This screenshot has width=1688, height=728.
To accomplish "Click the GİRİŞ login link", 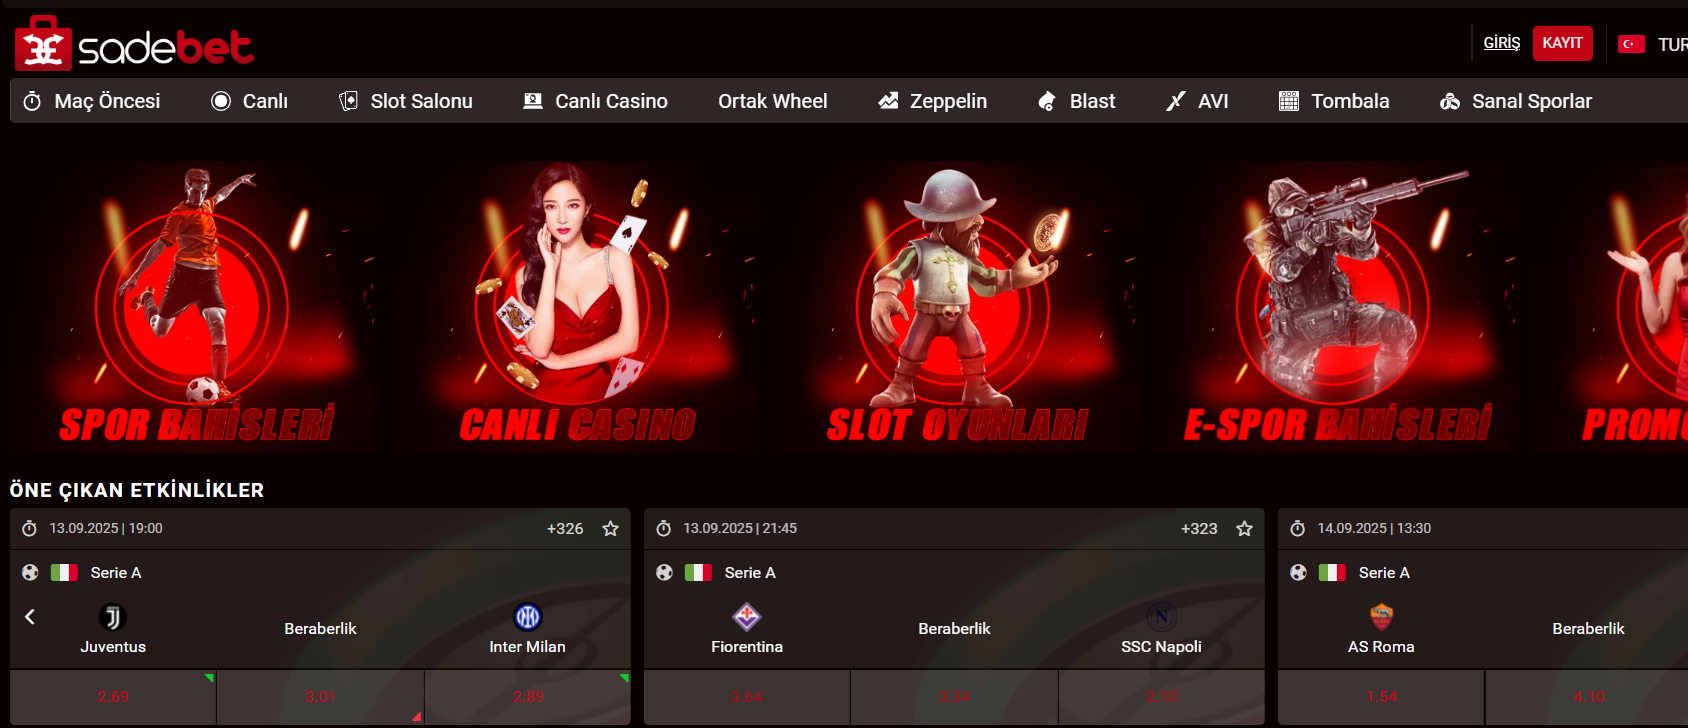I will click(1501, 43).
